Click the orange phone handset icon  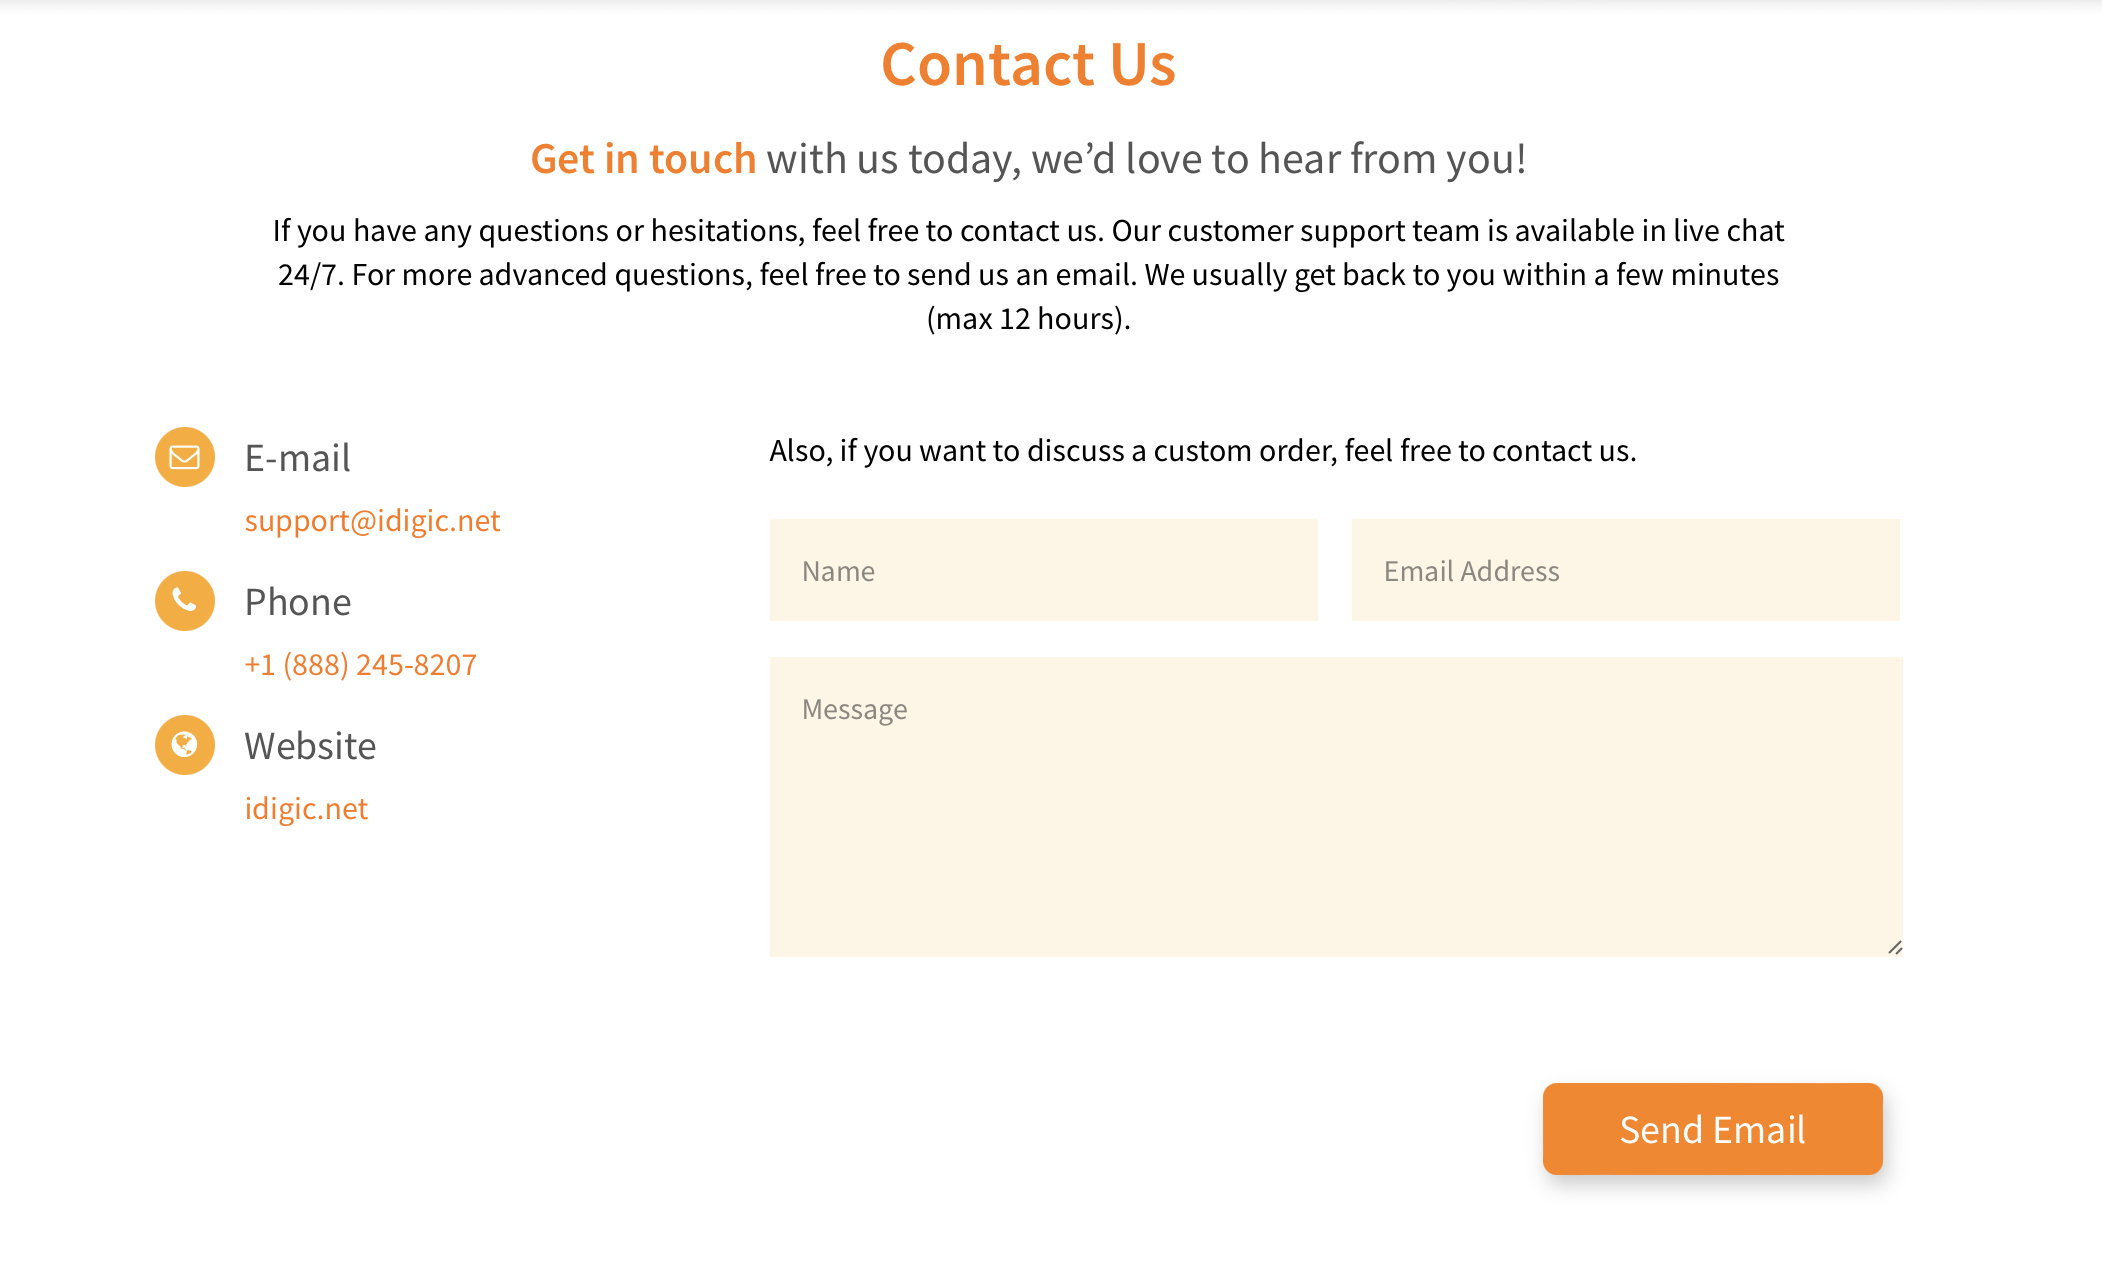pos(185,601)
